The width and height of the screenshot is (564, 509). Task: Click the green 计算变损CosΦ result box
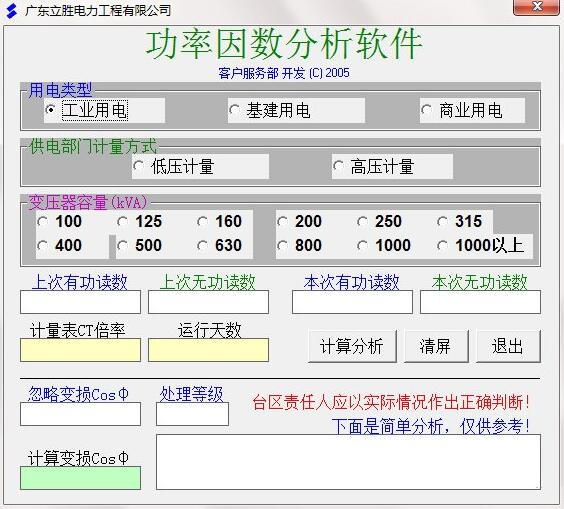81,478
